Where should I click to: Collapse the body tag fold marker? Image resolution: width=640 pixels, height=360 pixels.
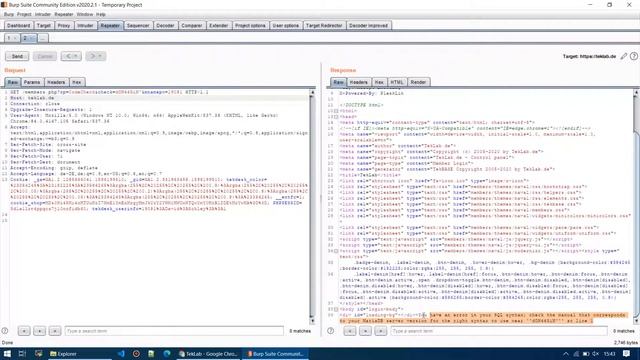[x=336, y=309]
